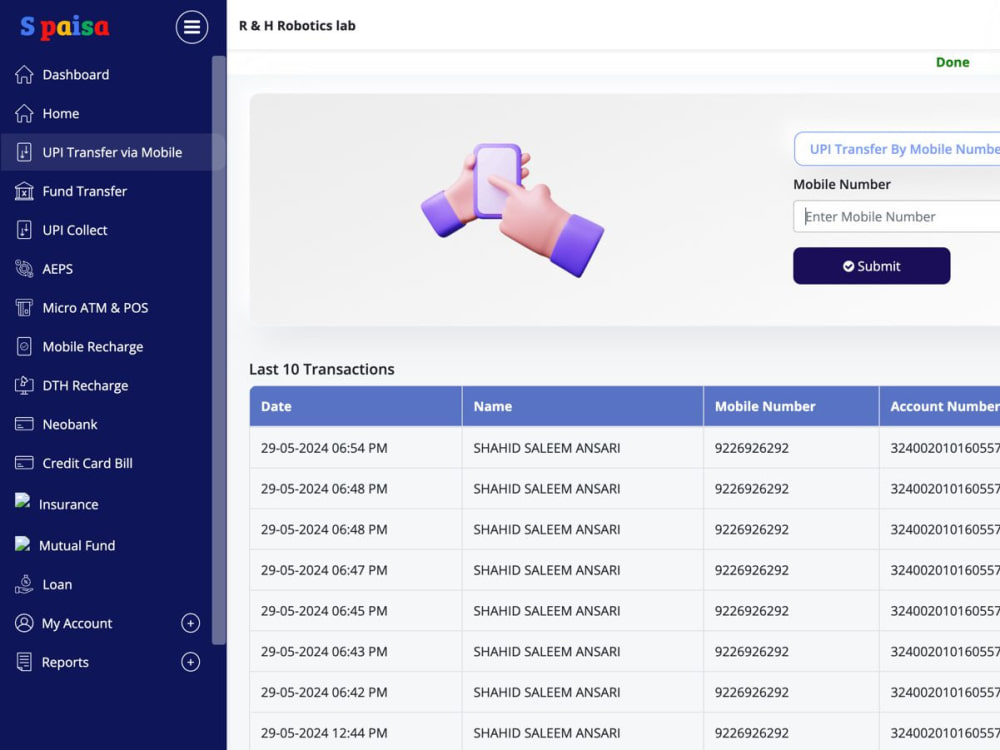
Task: Click the Fund Transfer bank icon
Action: pyautogui.click(x=24, y=191)
